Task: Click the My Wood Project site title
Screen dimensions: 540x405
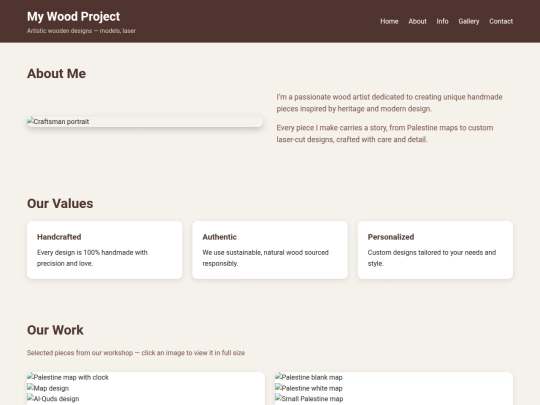Action: tap(73, 17)
